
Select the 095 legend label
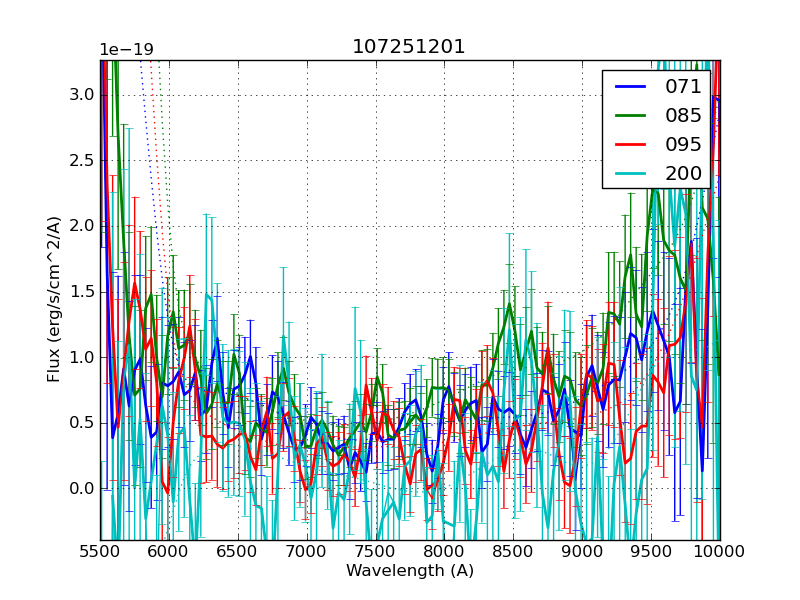tap(683, 145)
